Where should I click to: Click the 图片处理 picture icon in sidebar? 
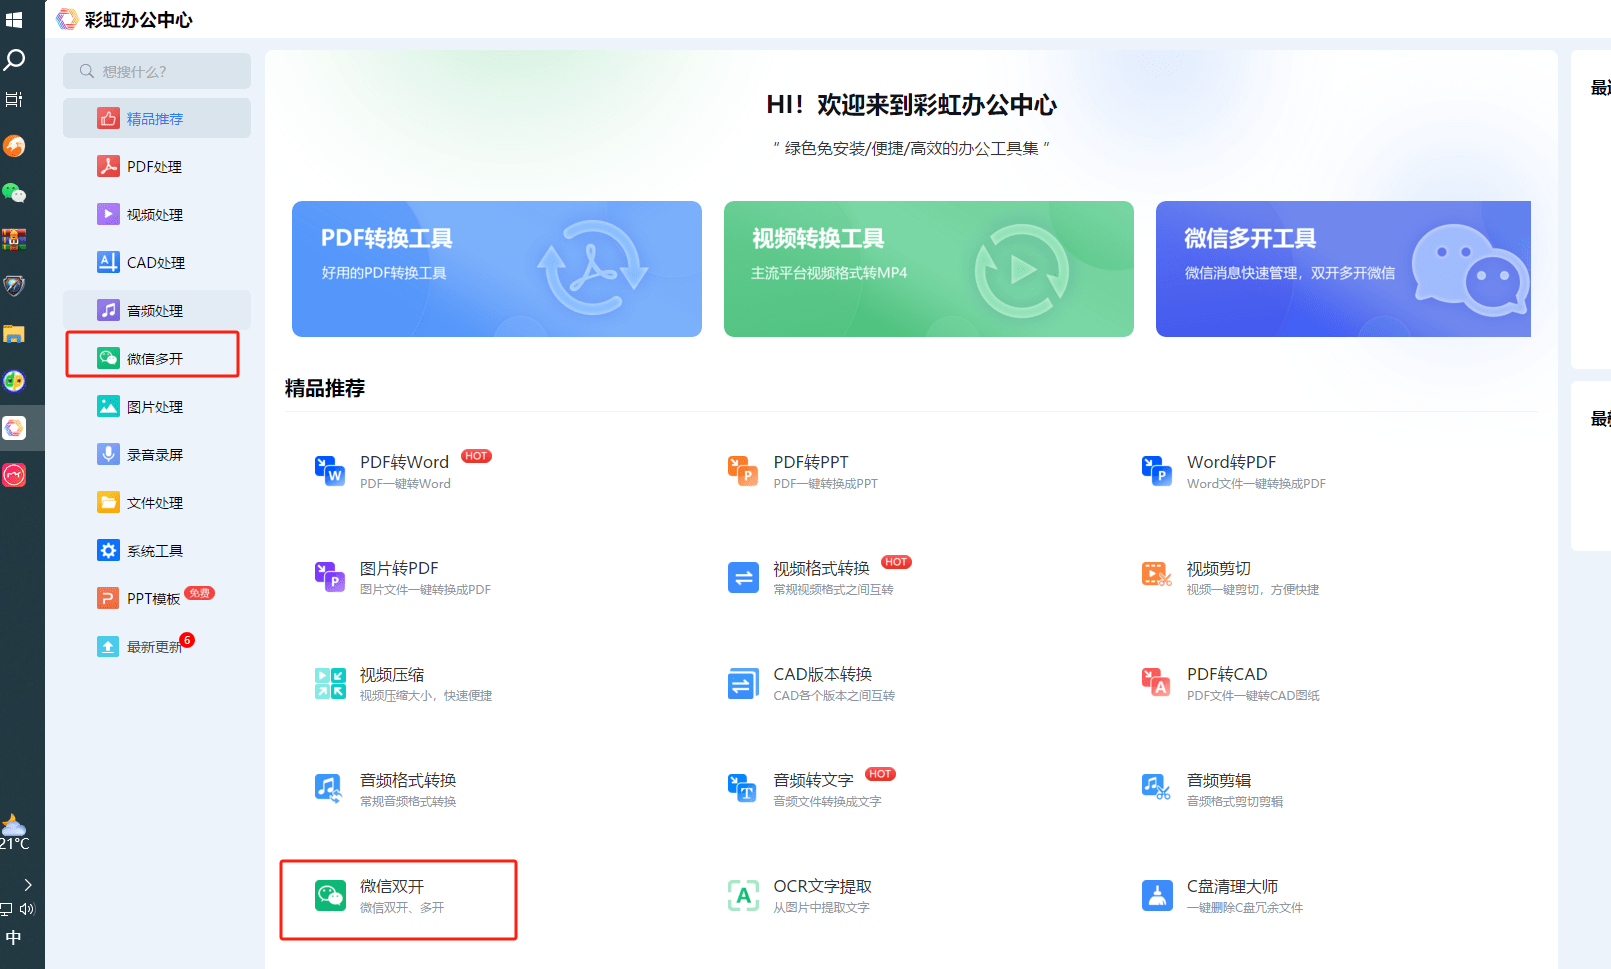click(x=108, y=406)
